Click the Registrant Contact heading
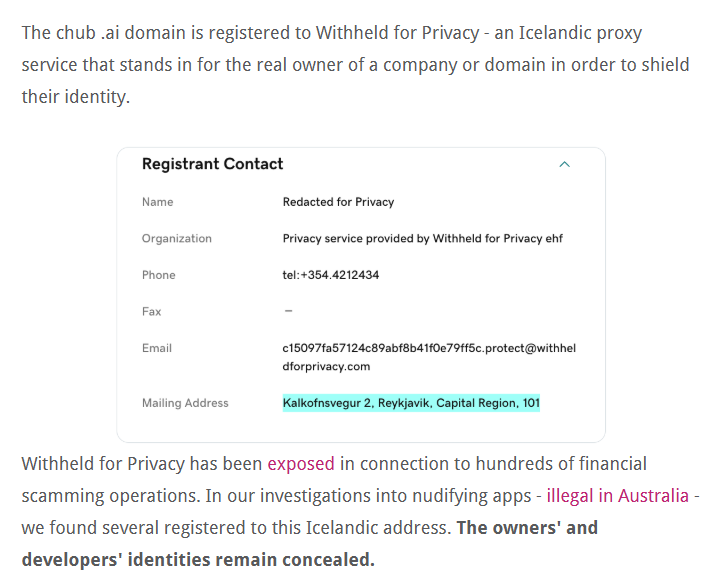 [212, 164]
